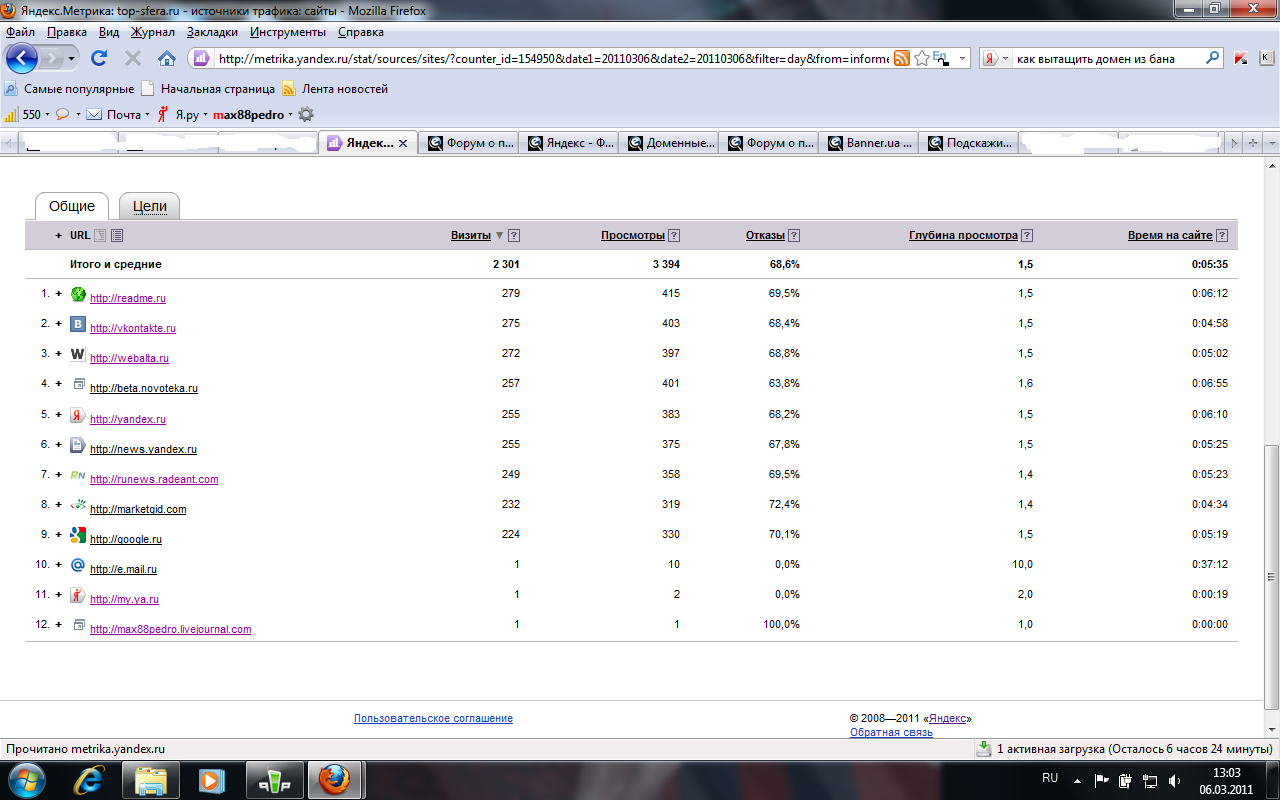Image resolution: width=1280 pixels, height=800 pixels.
Task: Click the help icon next to Отказы
Action: pos(794,236)
